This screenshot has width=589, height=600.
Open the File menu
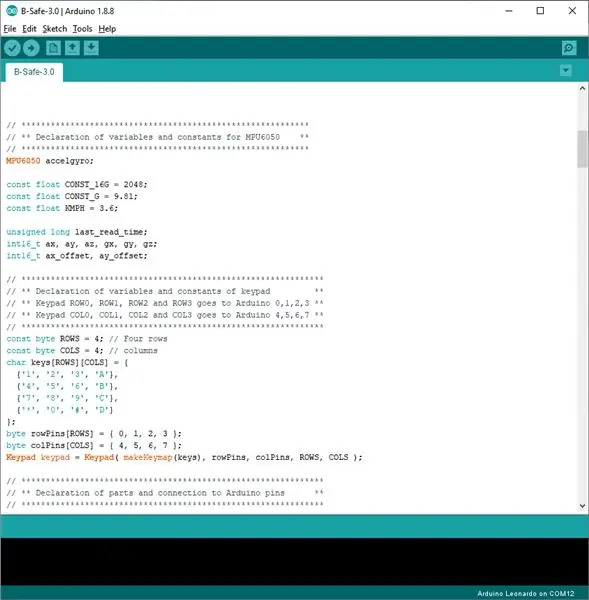10,29
